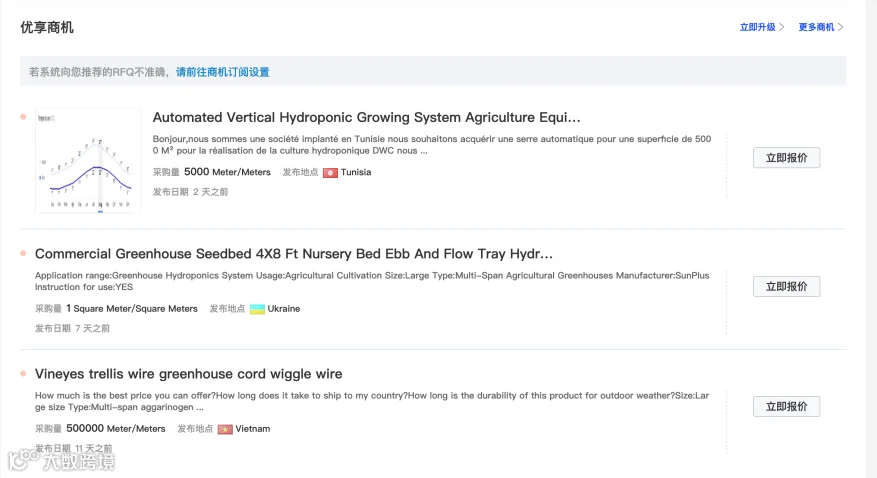Open the hydroponic listing chart thumbnail
877x478 pixels.
[88, 161]
